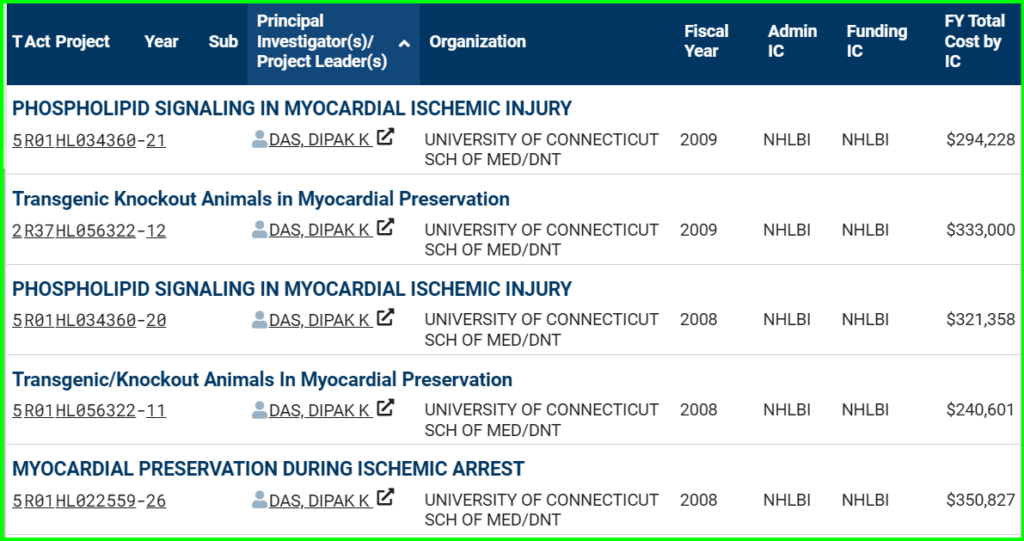Sort by Fiscal Year column header
1024x541 pixels.
(706, 41)
